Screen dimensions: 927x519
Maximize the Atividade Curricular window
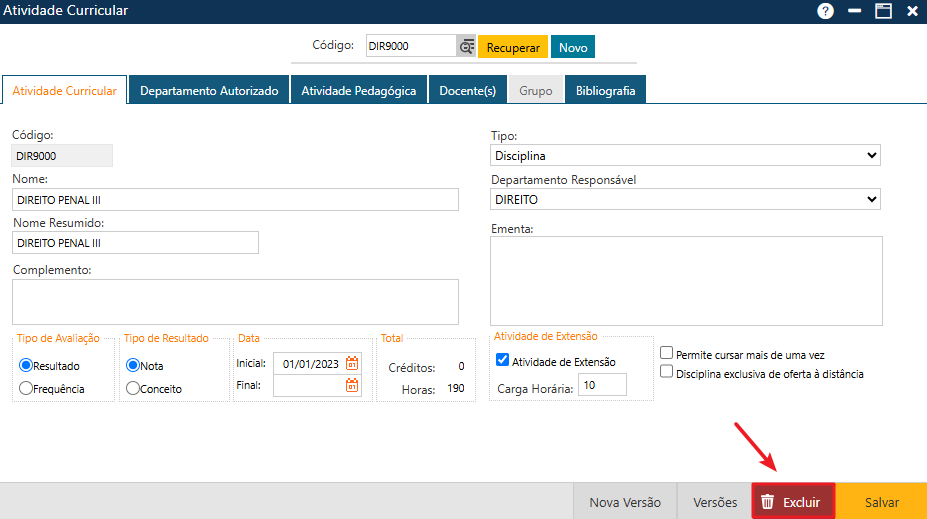(883, 11)
